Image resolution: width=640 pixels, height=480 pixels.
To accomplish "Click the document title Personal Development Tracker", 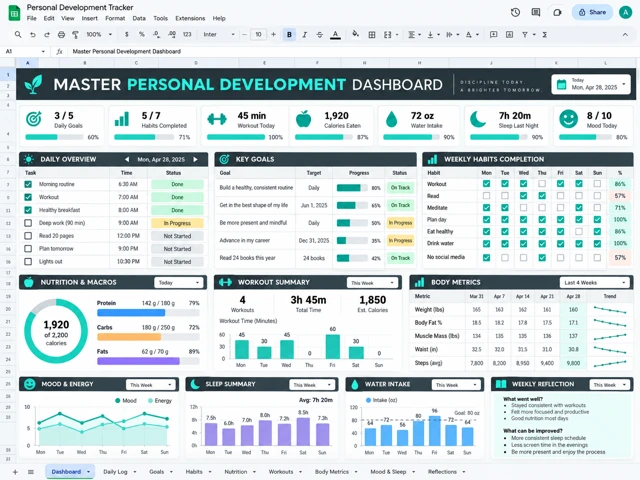I will click(80, 7).
